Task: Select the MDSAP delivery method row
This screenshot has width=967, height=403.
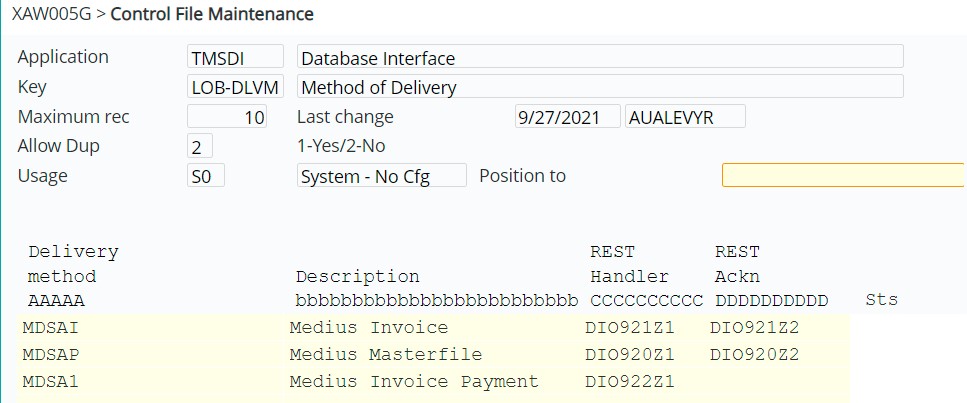Action: coord(55,355)
